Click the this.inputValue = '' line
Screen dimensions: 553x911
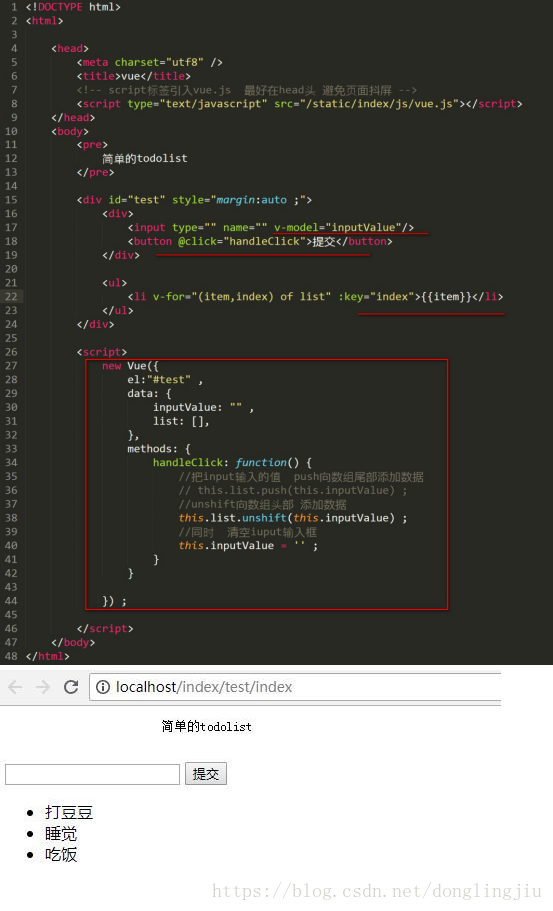point(248,546)
